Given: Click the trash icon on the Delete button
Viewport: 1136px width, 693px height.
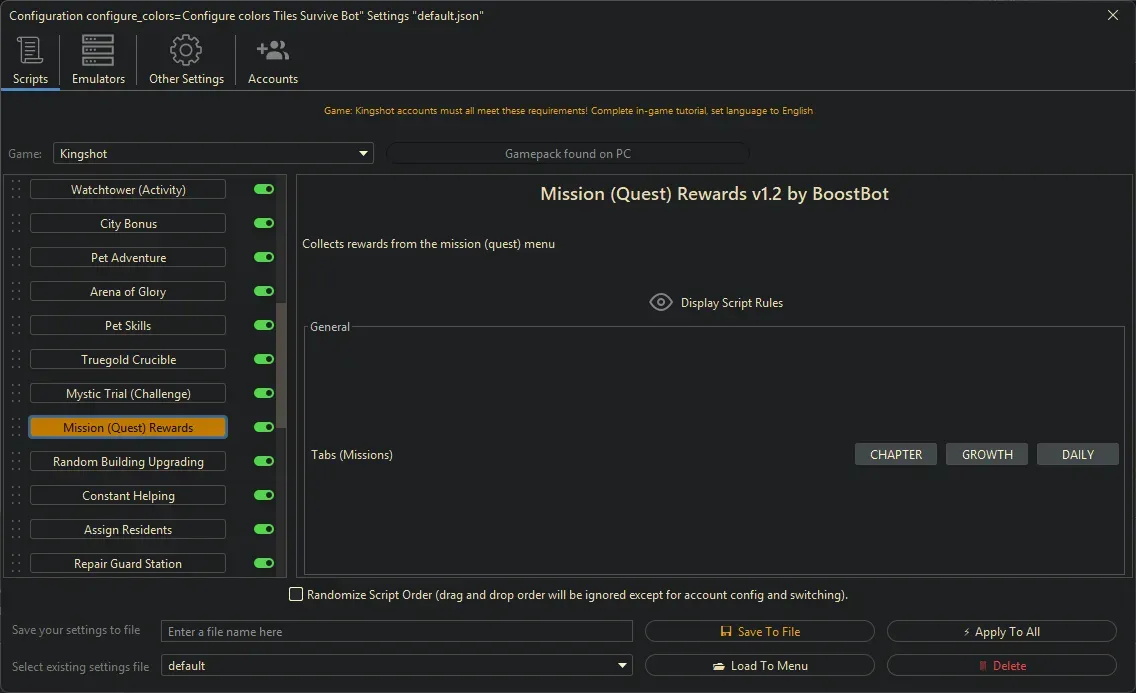Looking at the screenshot, I should (x=985, y=665).
